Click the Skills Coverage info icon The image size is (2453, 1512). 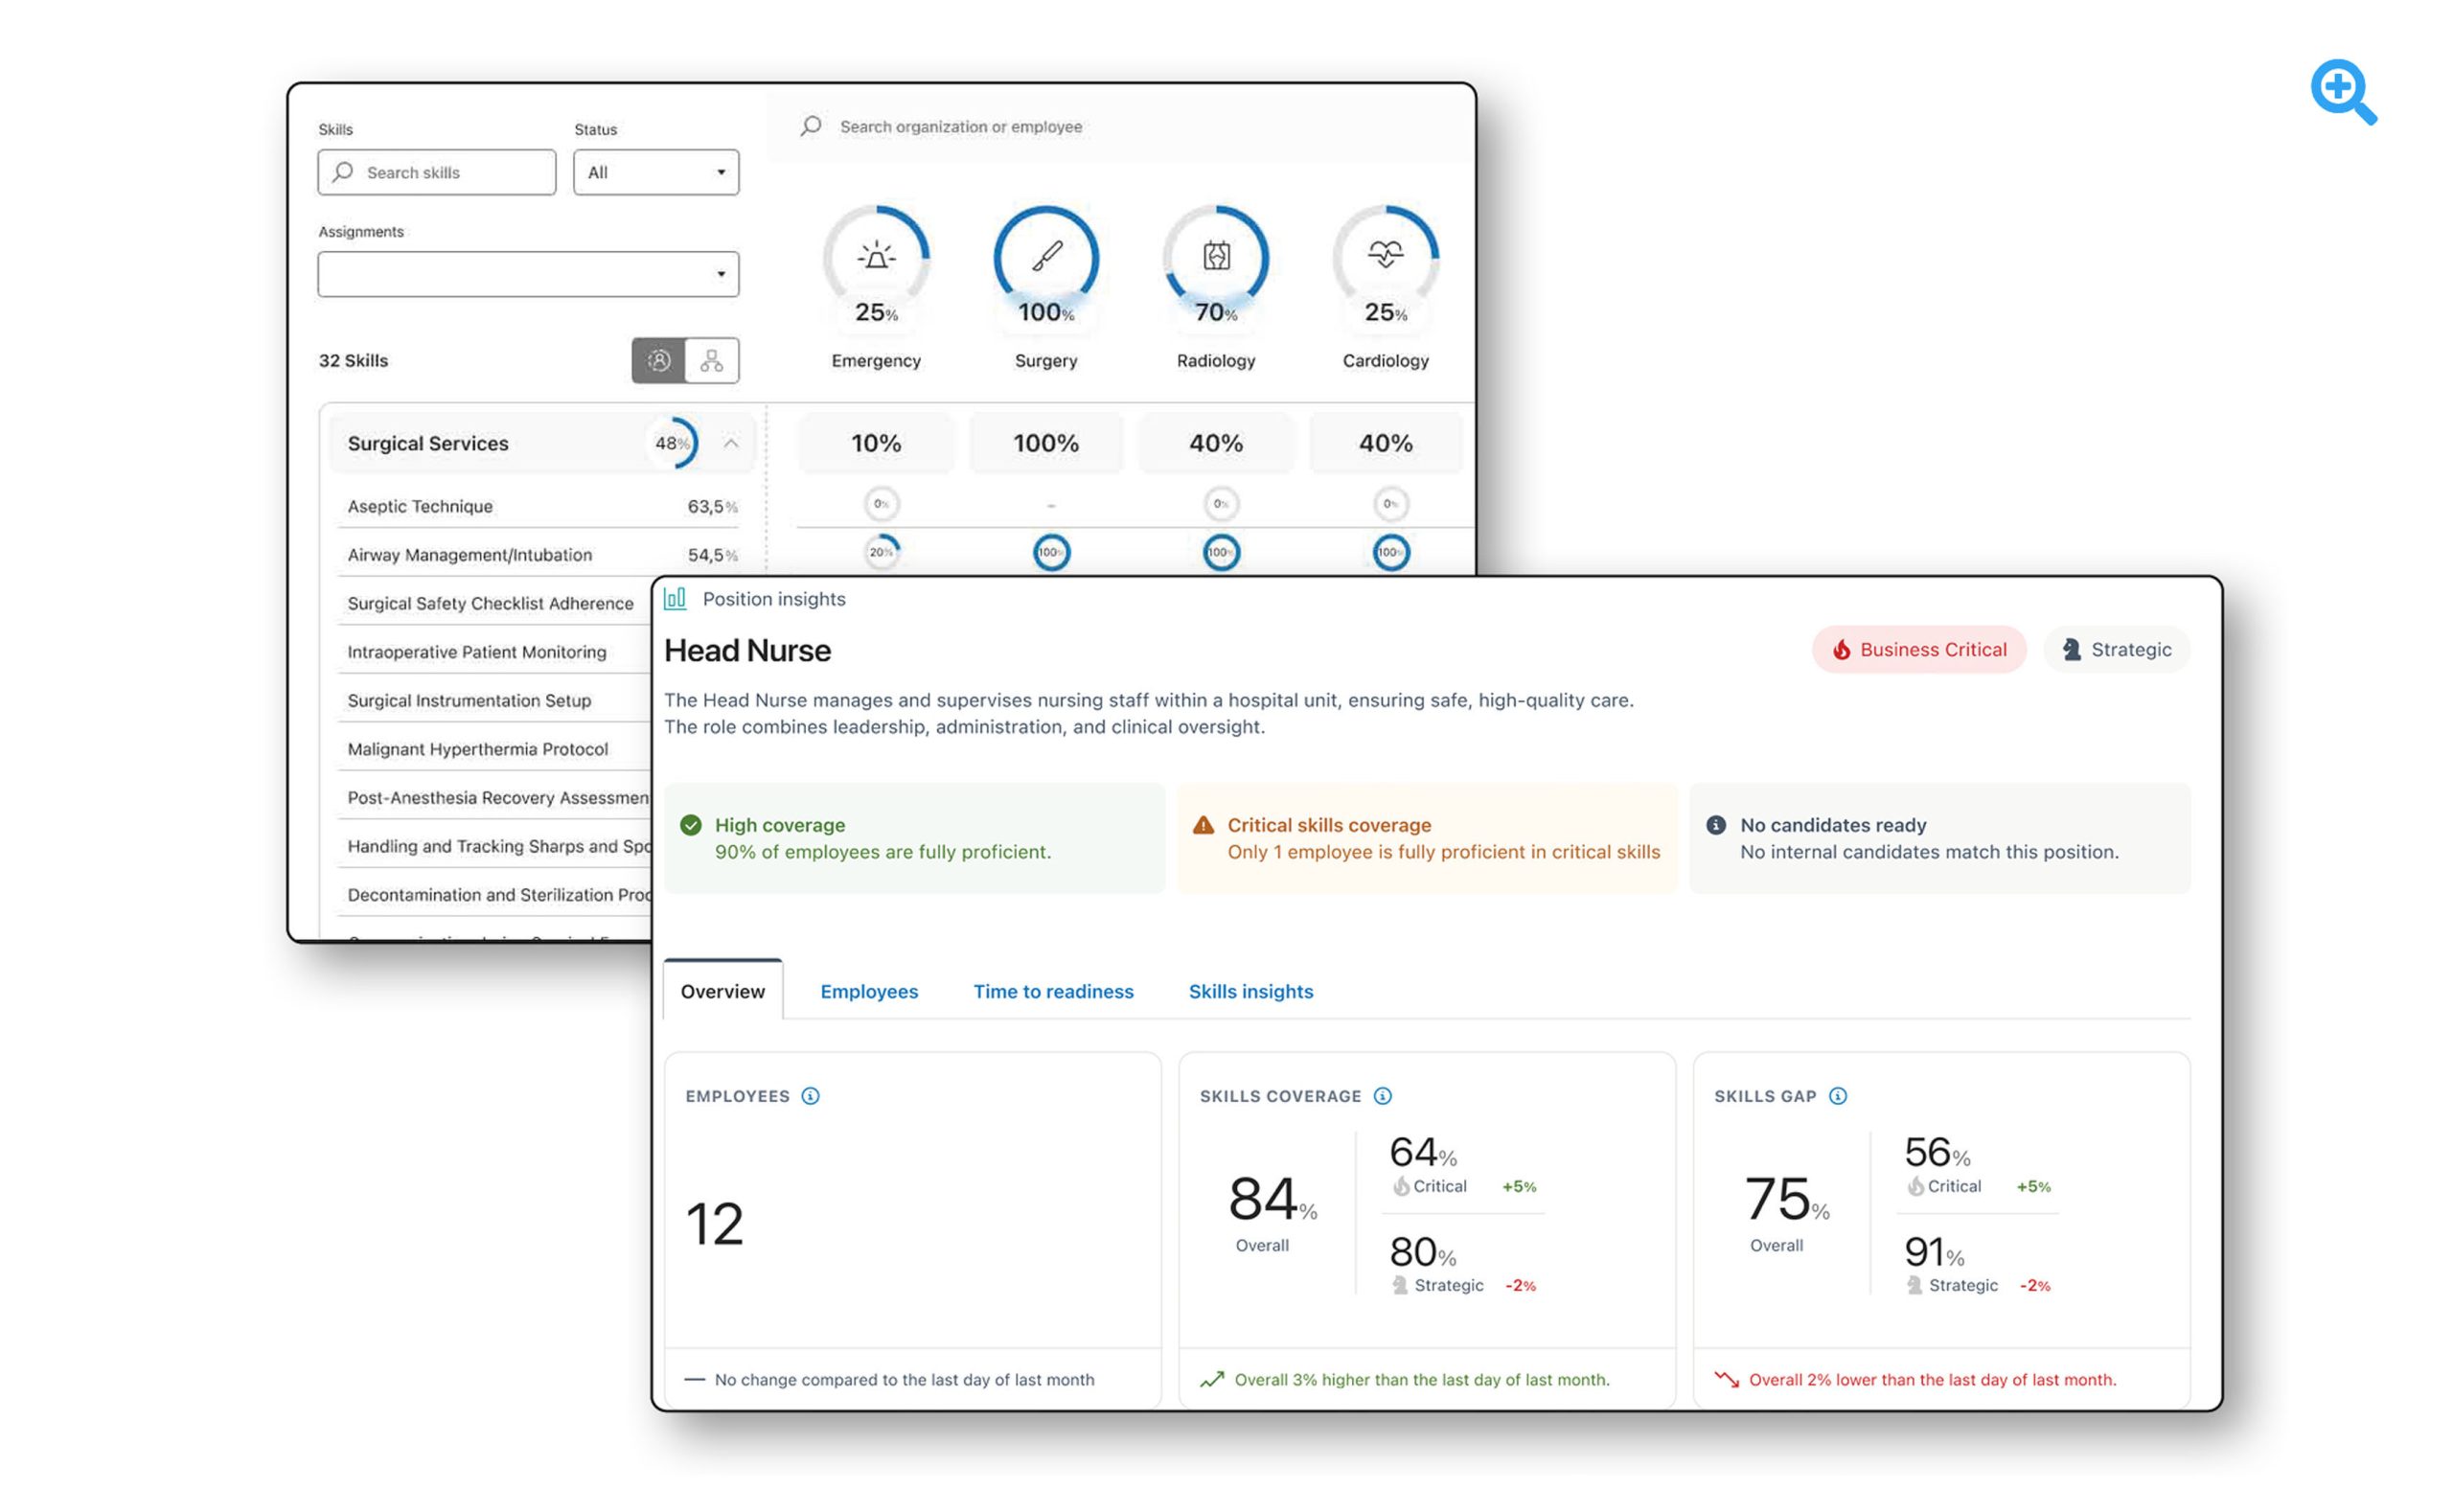pos(1383,1096)
